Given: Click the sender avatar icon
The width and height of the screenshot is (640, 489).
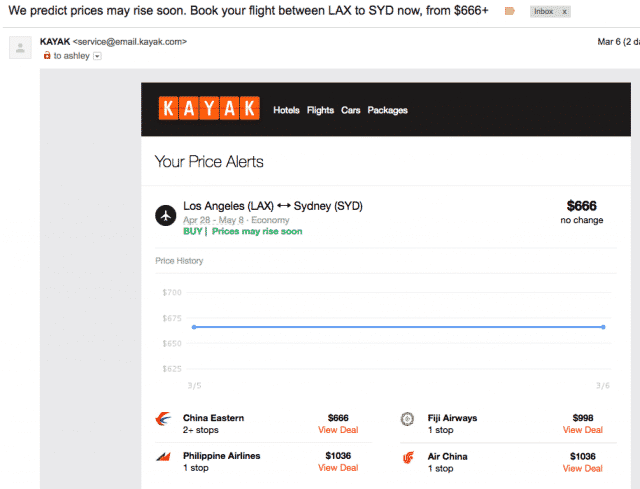Looking at the screenshot, I should pyautogui.click(x=20, y=48).
